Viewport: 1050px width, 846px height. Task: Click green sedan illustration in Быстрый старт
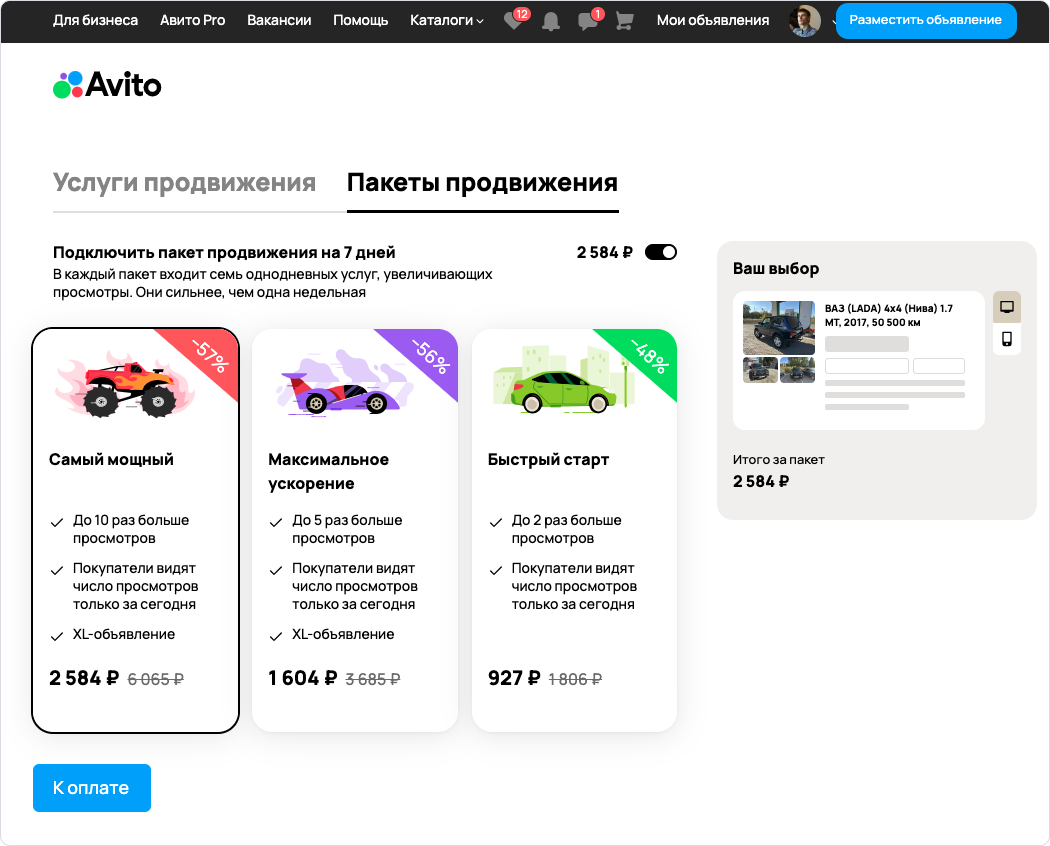[564, 380]
